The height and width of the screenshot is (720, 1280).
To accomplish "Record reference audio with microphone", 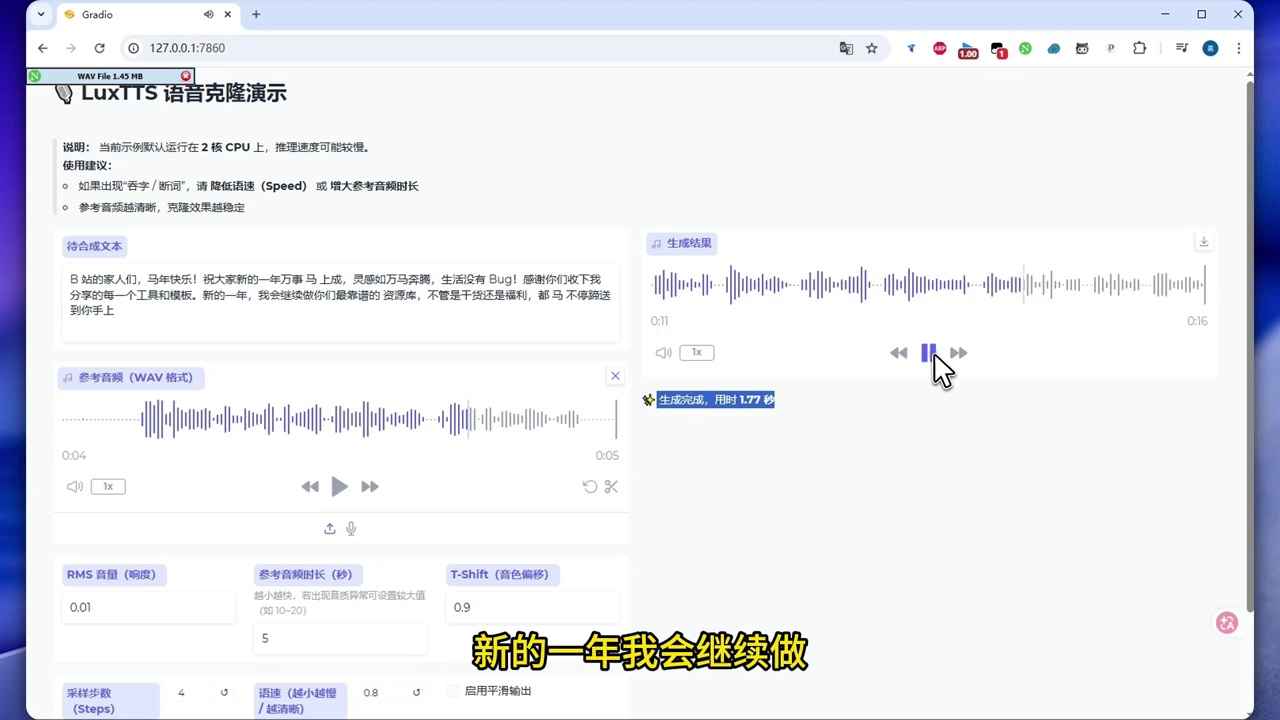I will pyautogui.click(x=351, y=528).
